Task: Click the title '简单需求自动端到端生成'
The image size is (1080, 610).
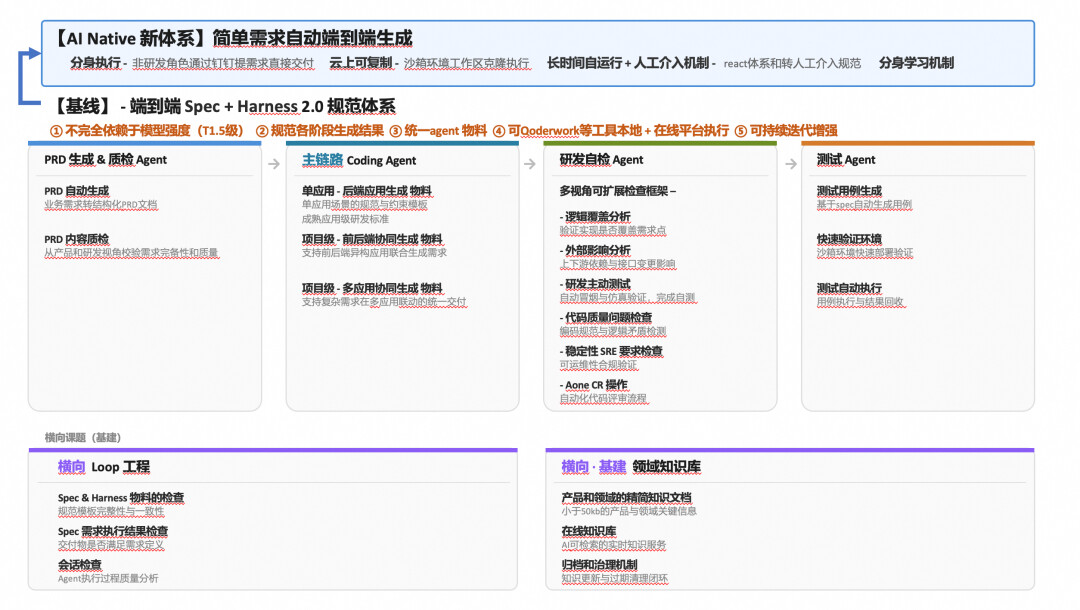Action: pos(312,38)
